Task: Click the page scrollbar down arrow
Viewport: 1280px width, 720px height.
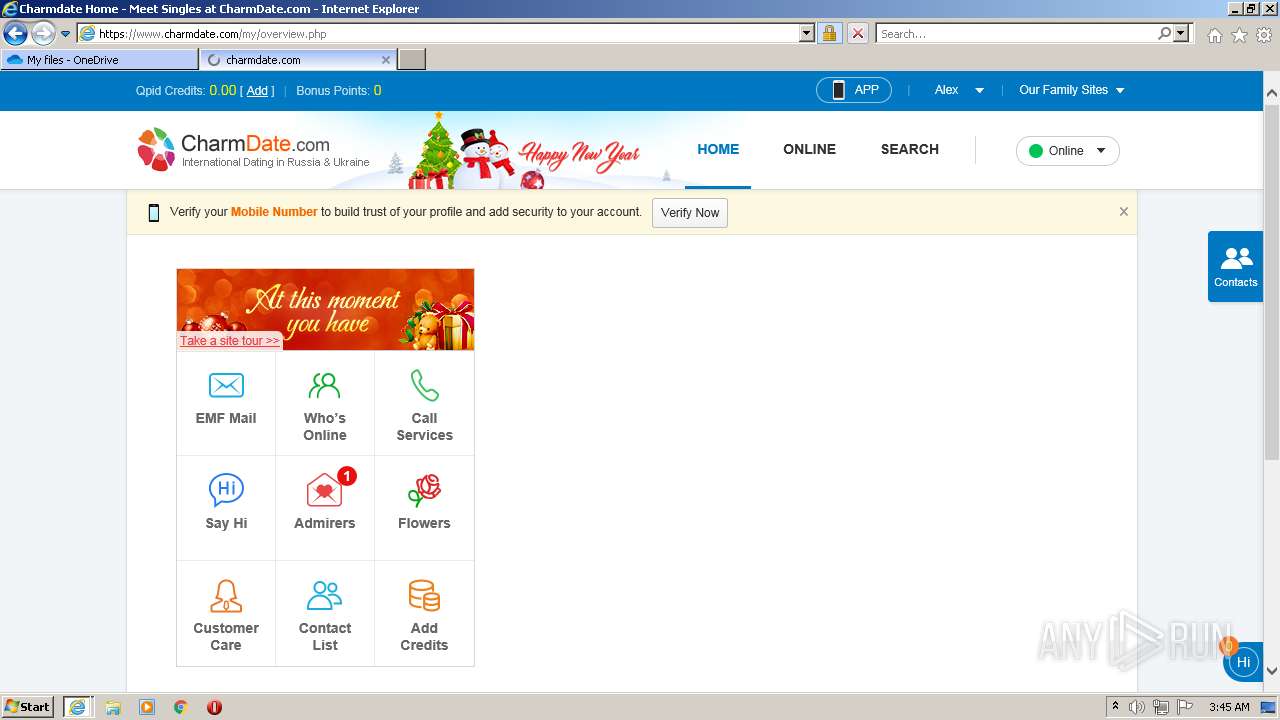Action: 1272,671
